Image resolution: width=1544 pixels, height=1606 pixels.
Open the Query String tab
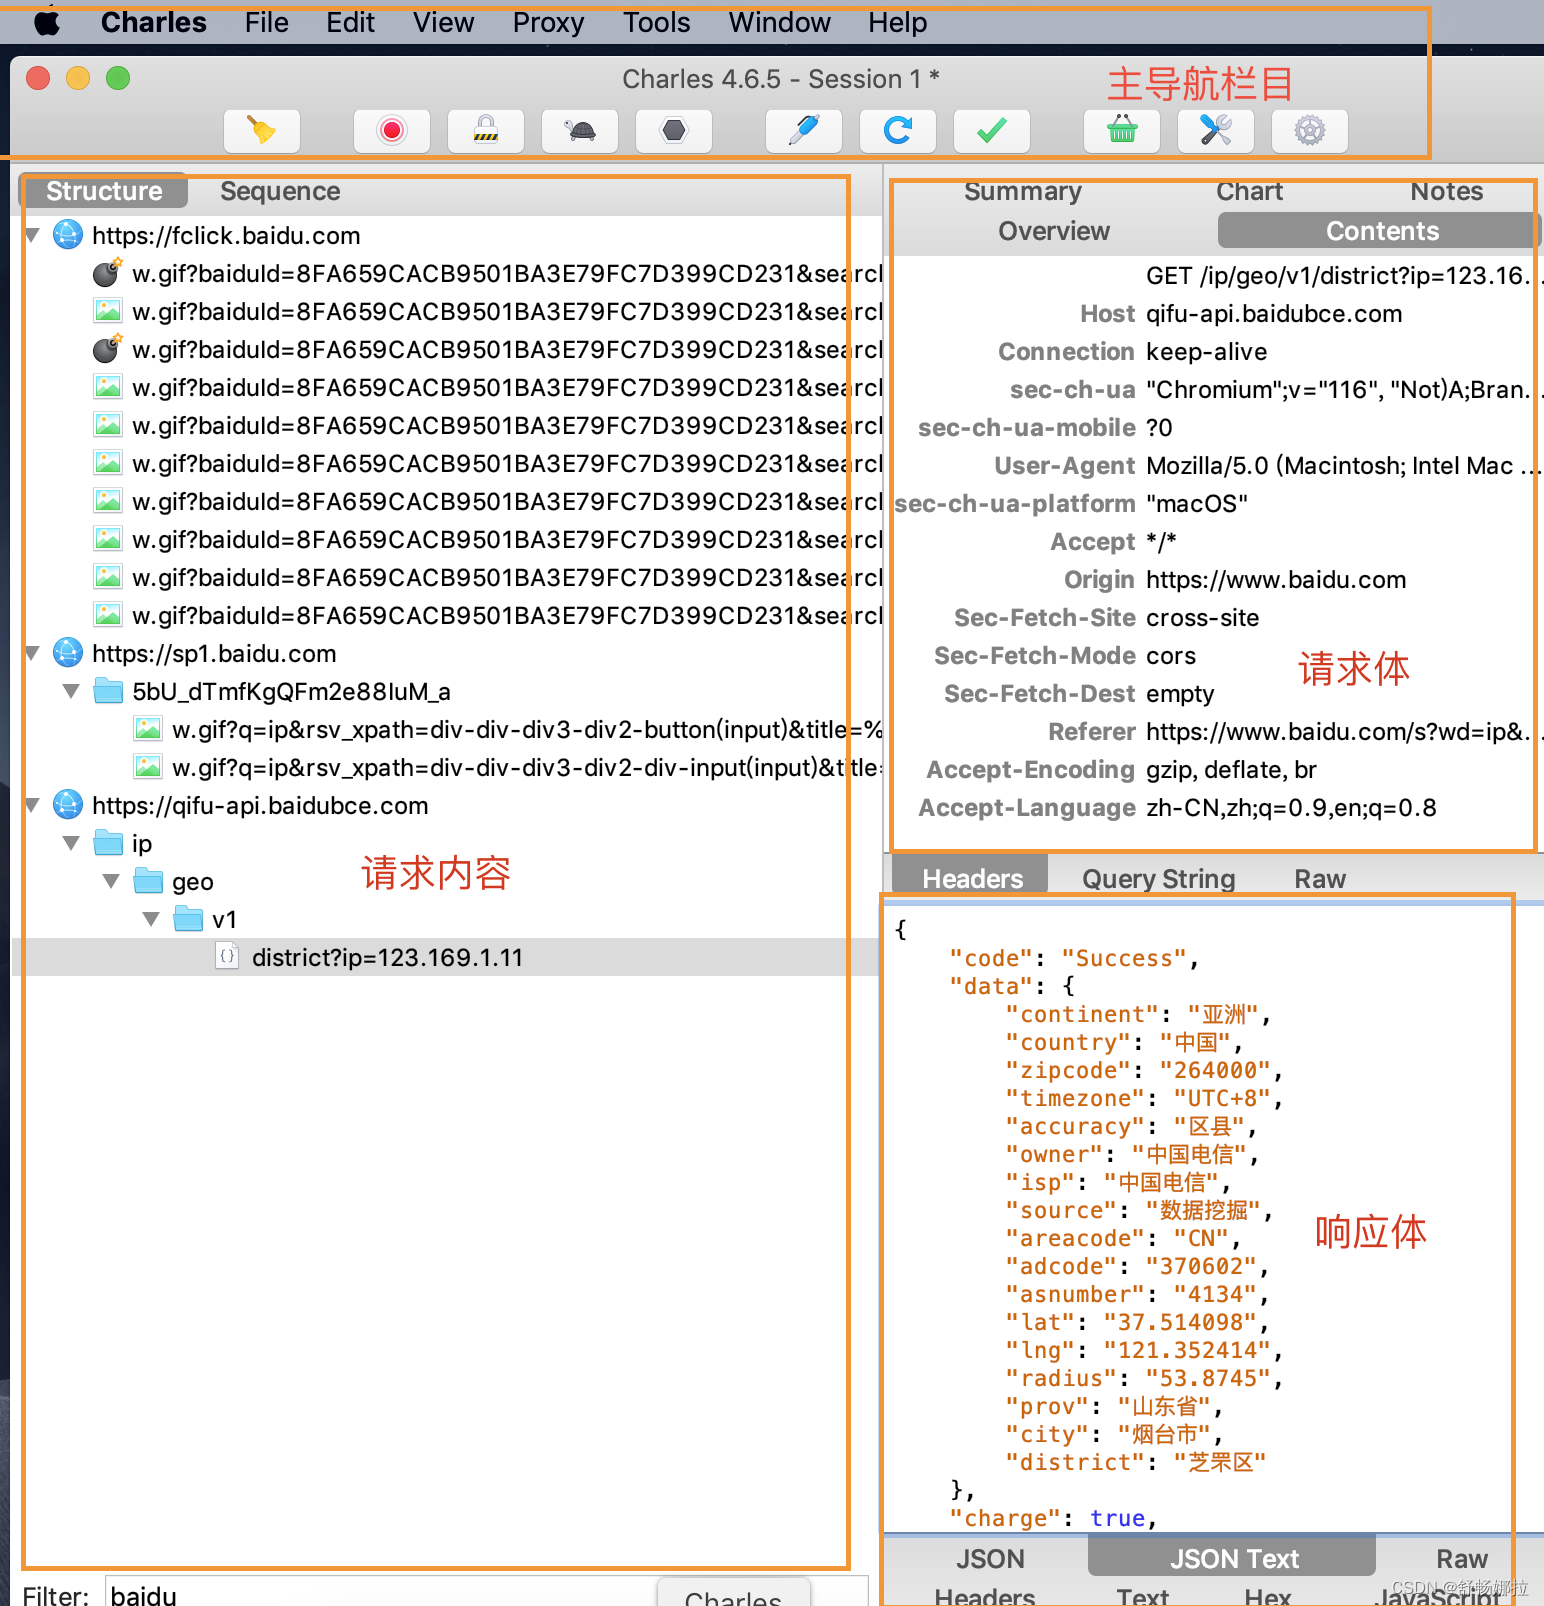(1159, 879)
